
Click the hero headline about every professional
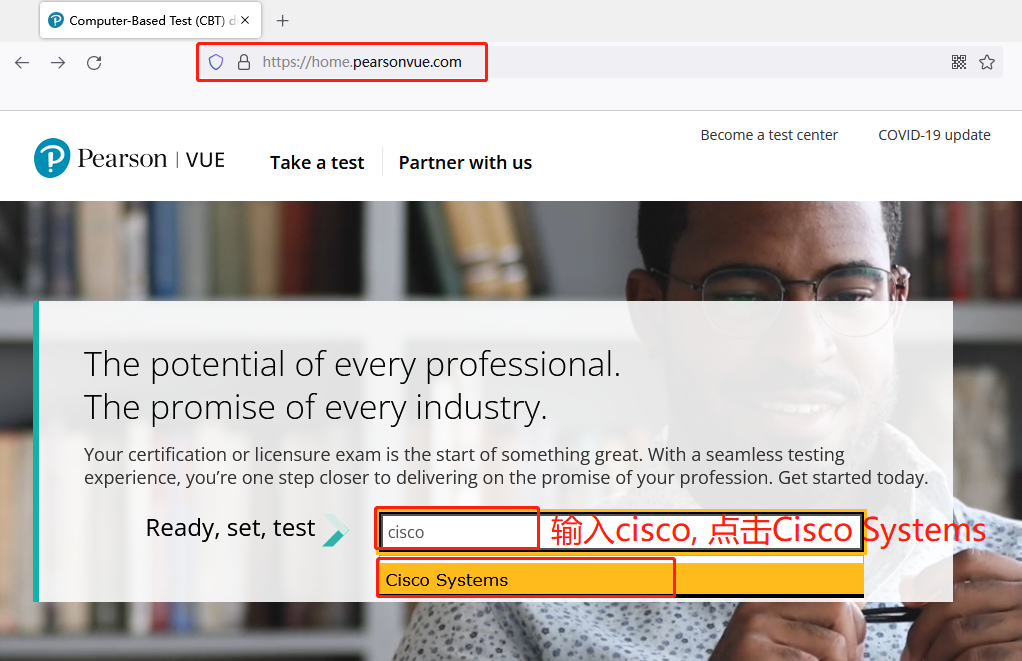click(352, 365)
